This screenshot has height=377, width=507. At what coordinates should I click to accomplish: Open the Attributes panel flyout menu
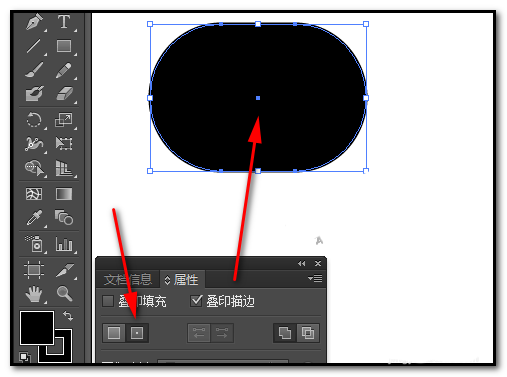[315, 278]
